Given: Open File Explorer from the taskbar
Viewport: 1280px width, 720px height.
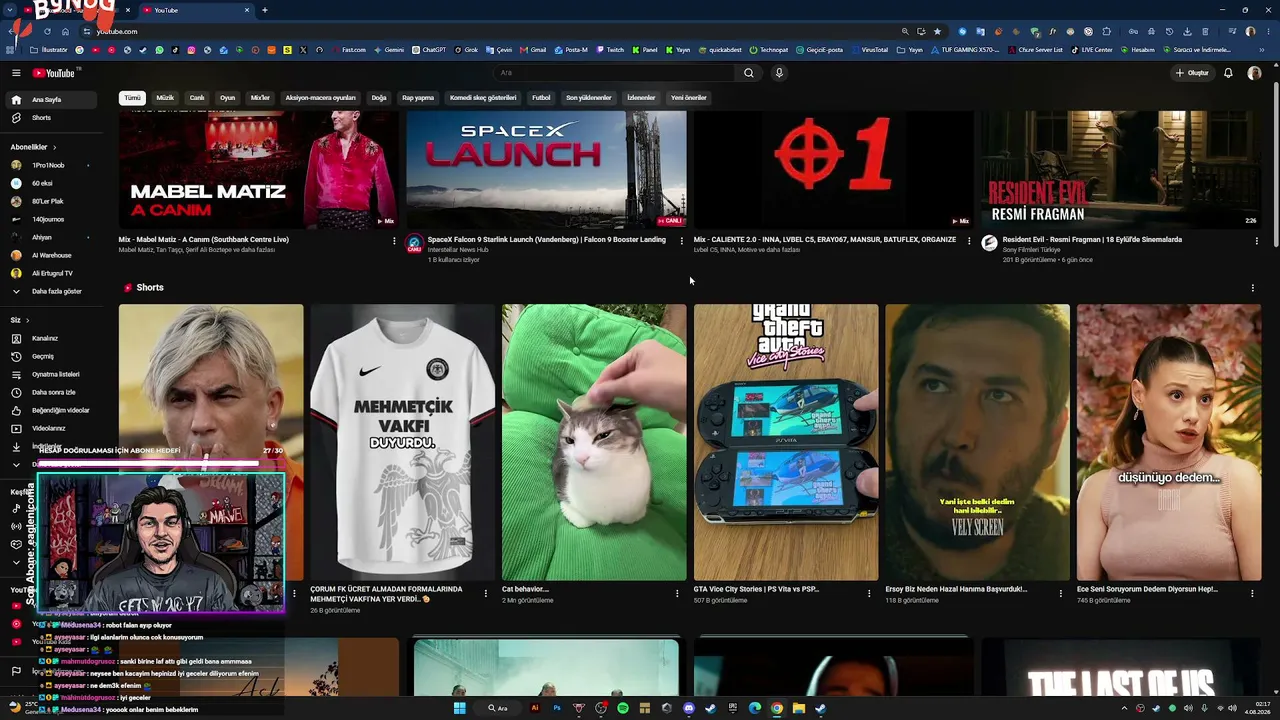Looking at the screenshot, I should click(x=799, y=708).
